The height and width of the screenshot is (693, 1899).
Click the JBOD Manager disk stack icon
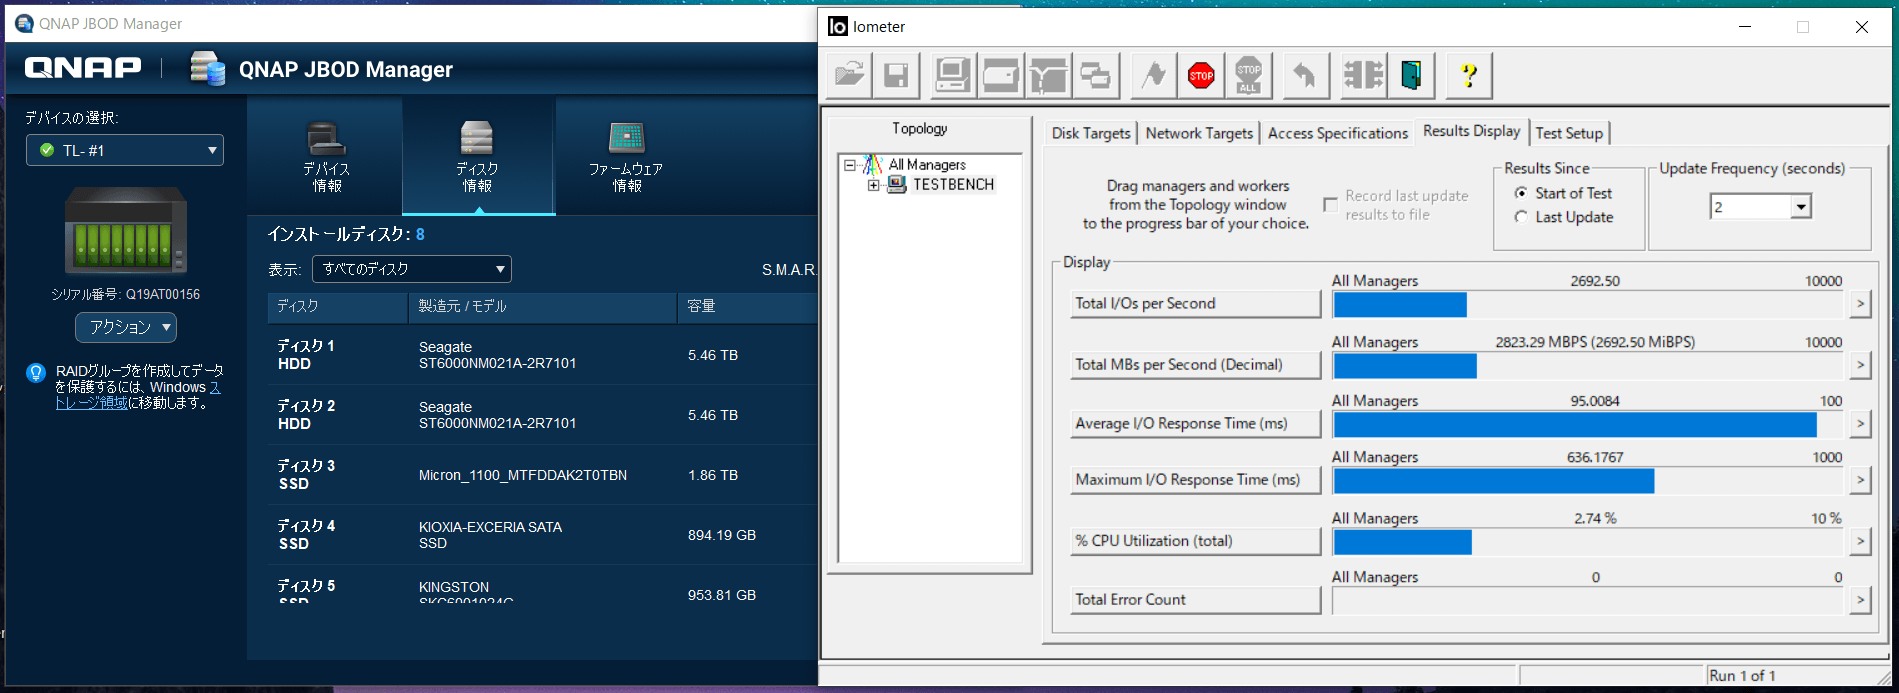click(x=208, y=69)
